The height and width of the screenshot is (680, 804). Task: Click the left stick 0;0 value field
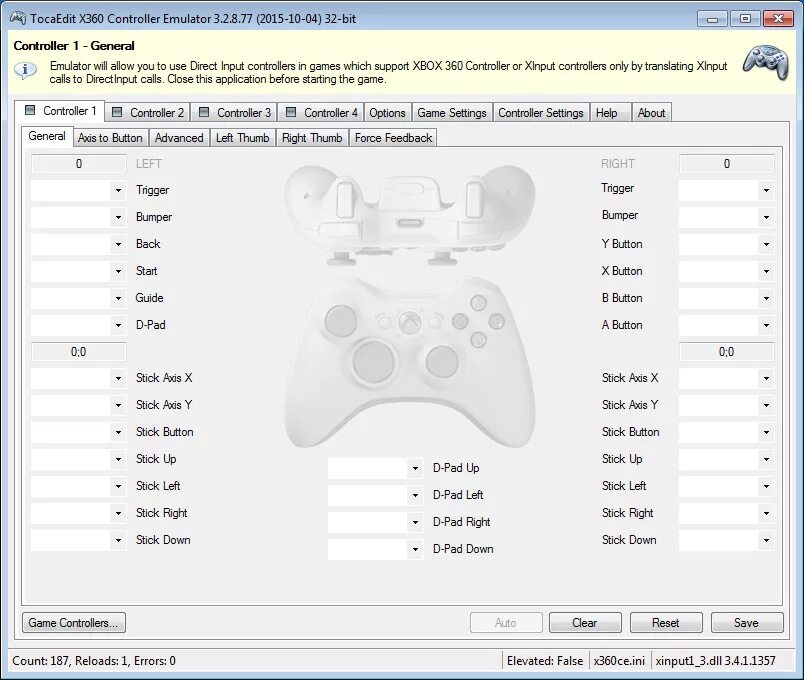click(78, 352)
